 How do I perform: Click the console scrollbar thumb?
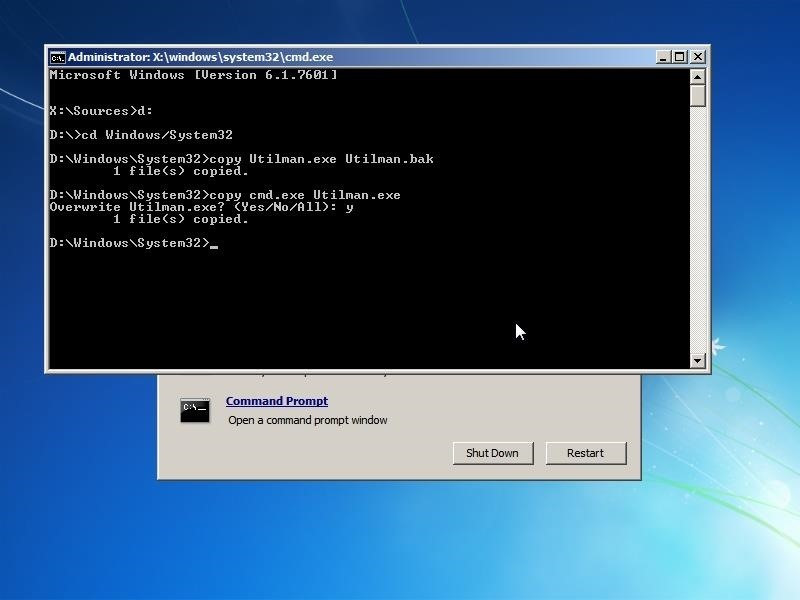point(697,95)
